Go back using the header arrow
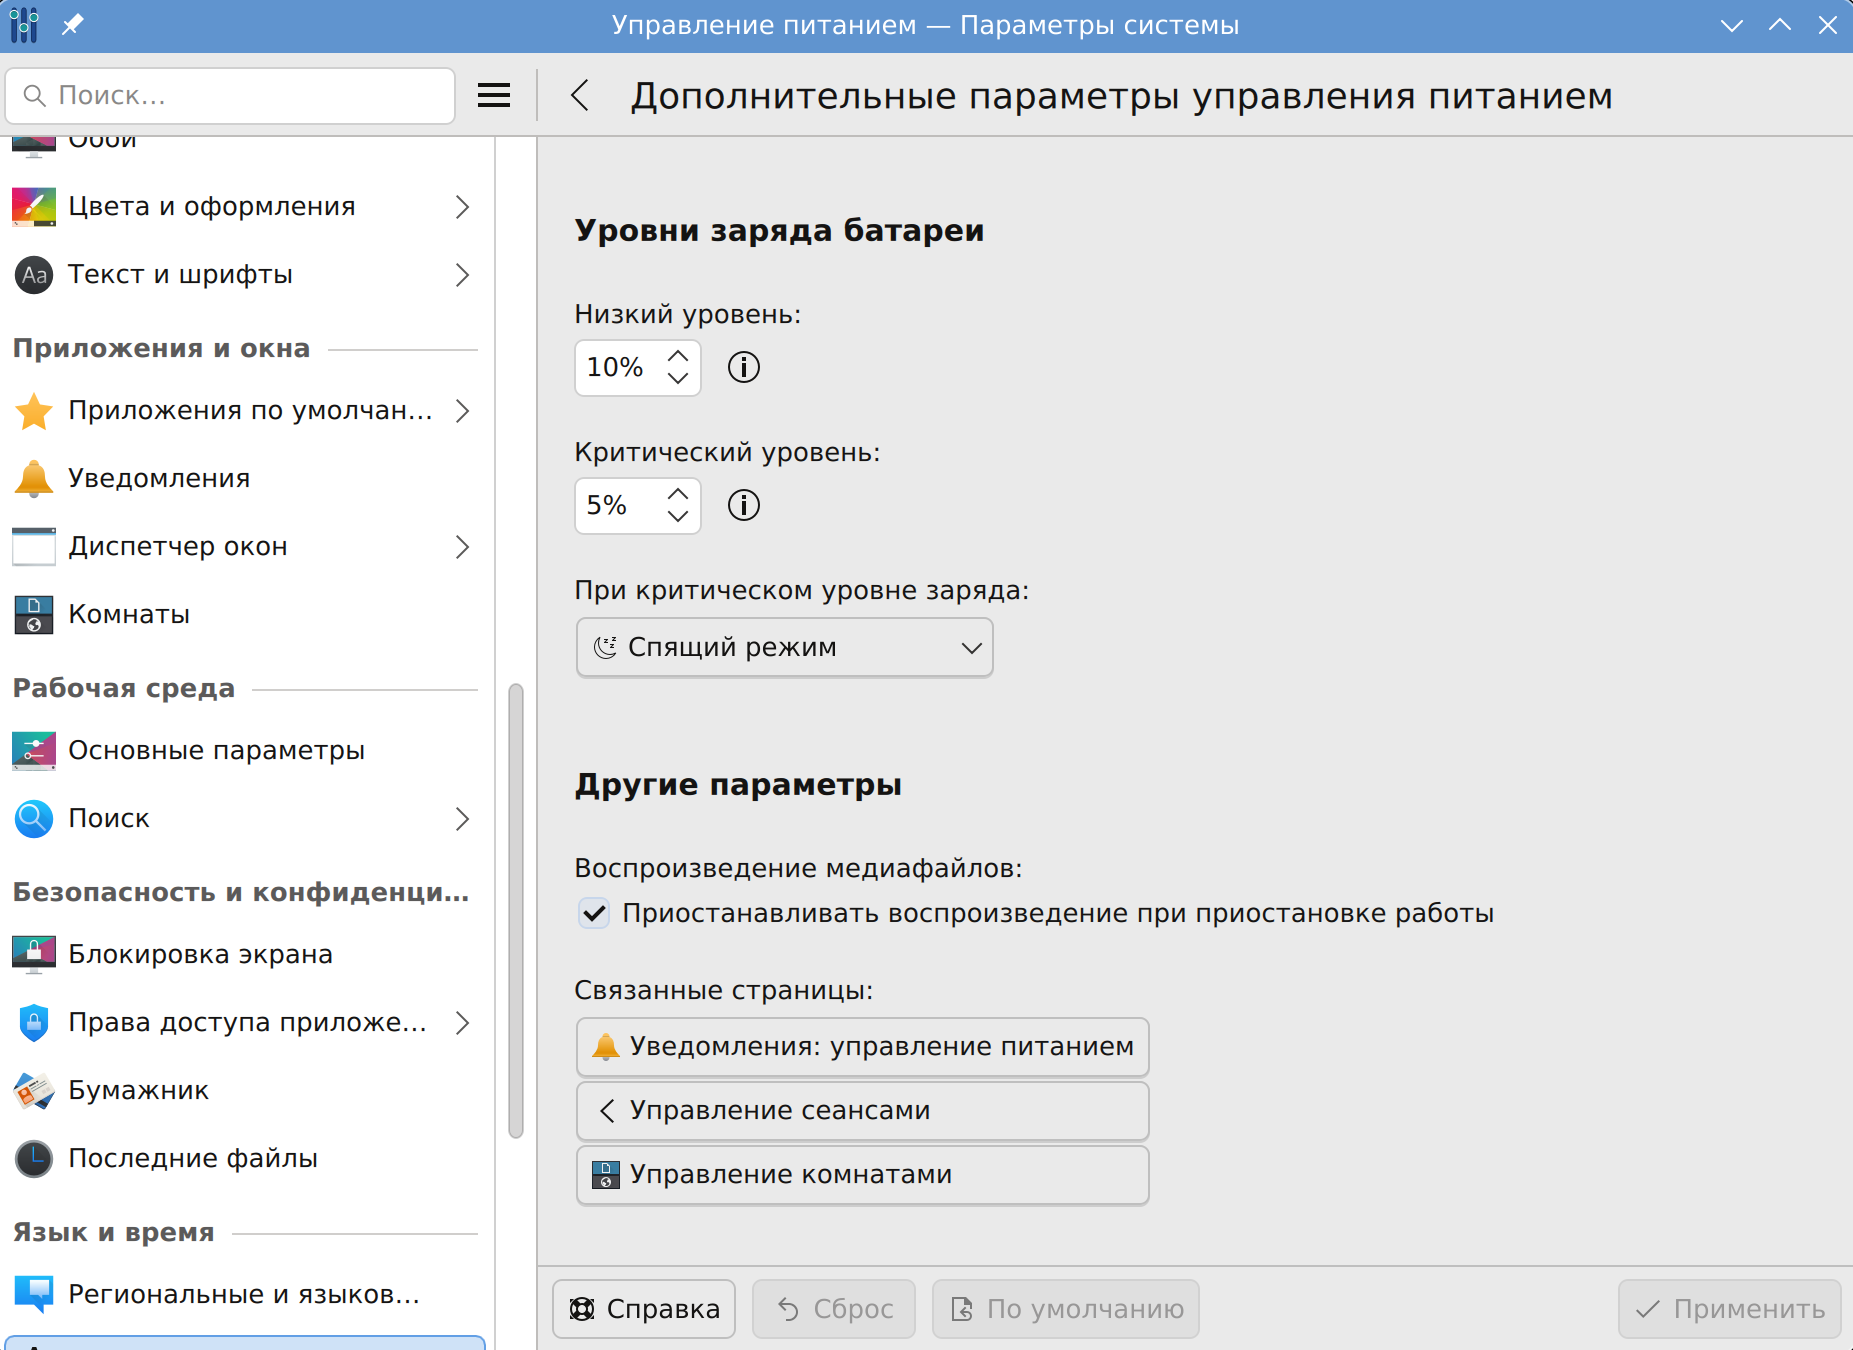Image resolution: width=1853 pixels, height=1350 pixels. coord(579,96)
